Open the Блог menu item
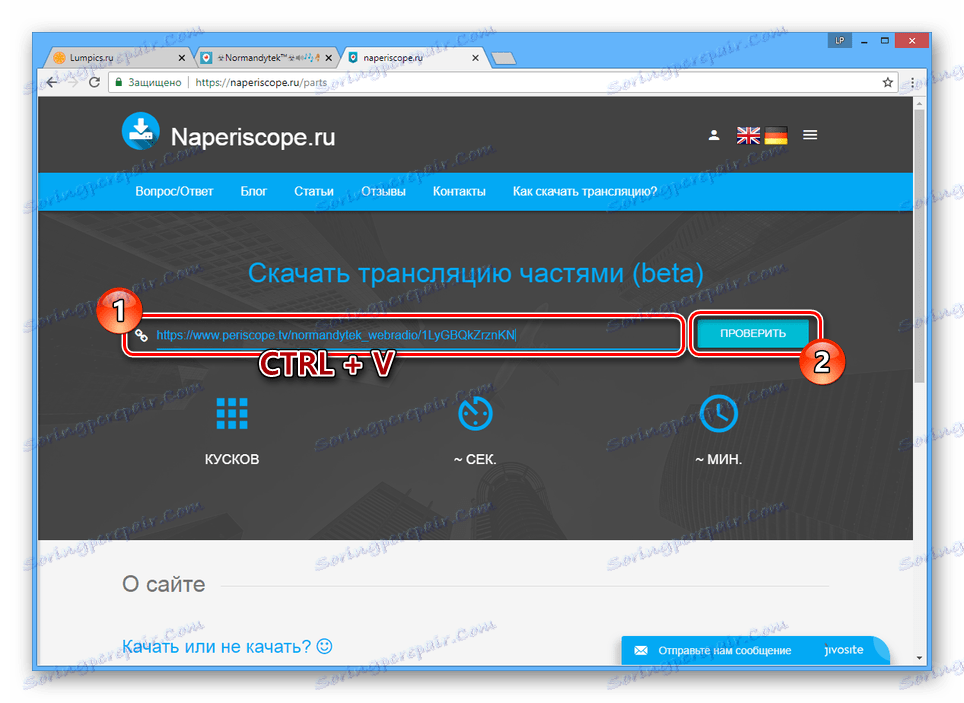 tap(253, 191)
